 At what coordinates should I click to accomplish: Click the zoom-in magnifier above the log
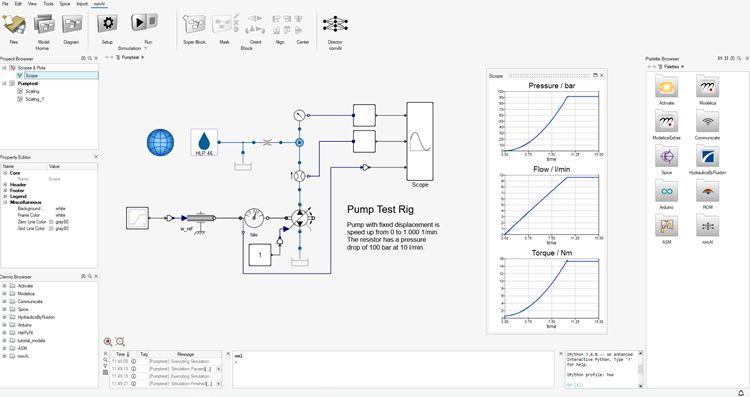coord(108,342)
